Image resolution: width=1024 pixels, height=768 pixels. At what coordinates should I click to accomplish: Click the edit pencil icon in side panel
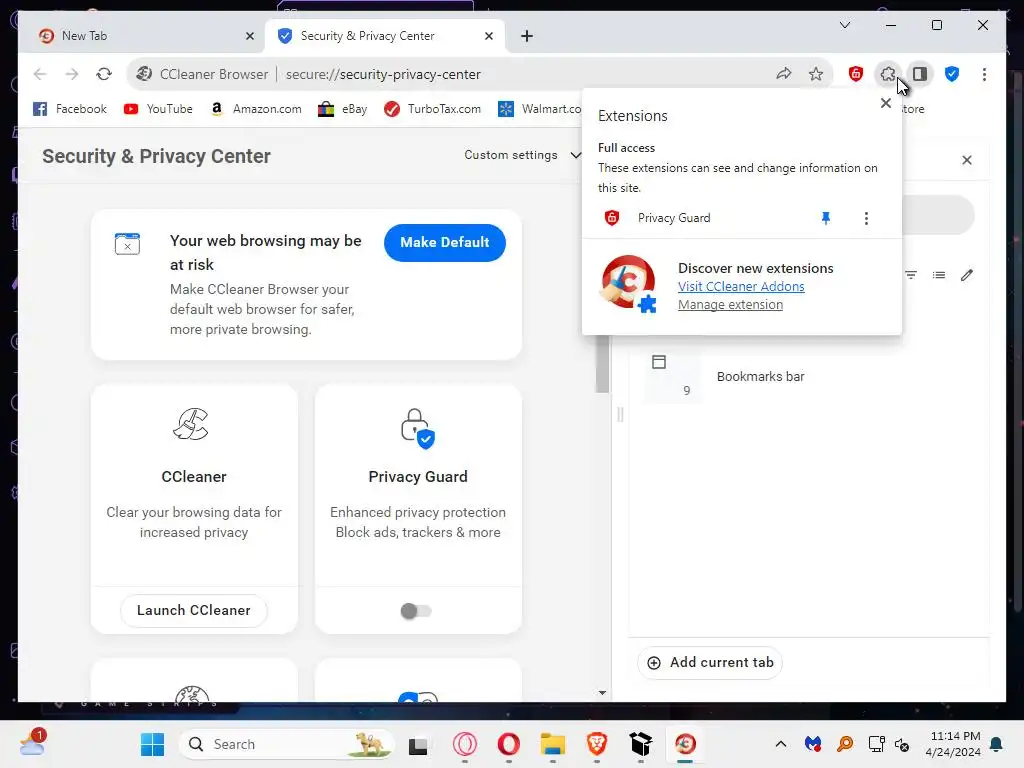point(967,275)
